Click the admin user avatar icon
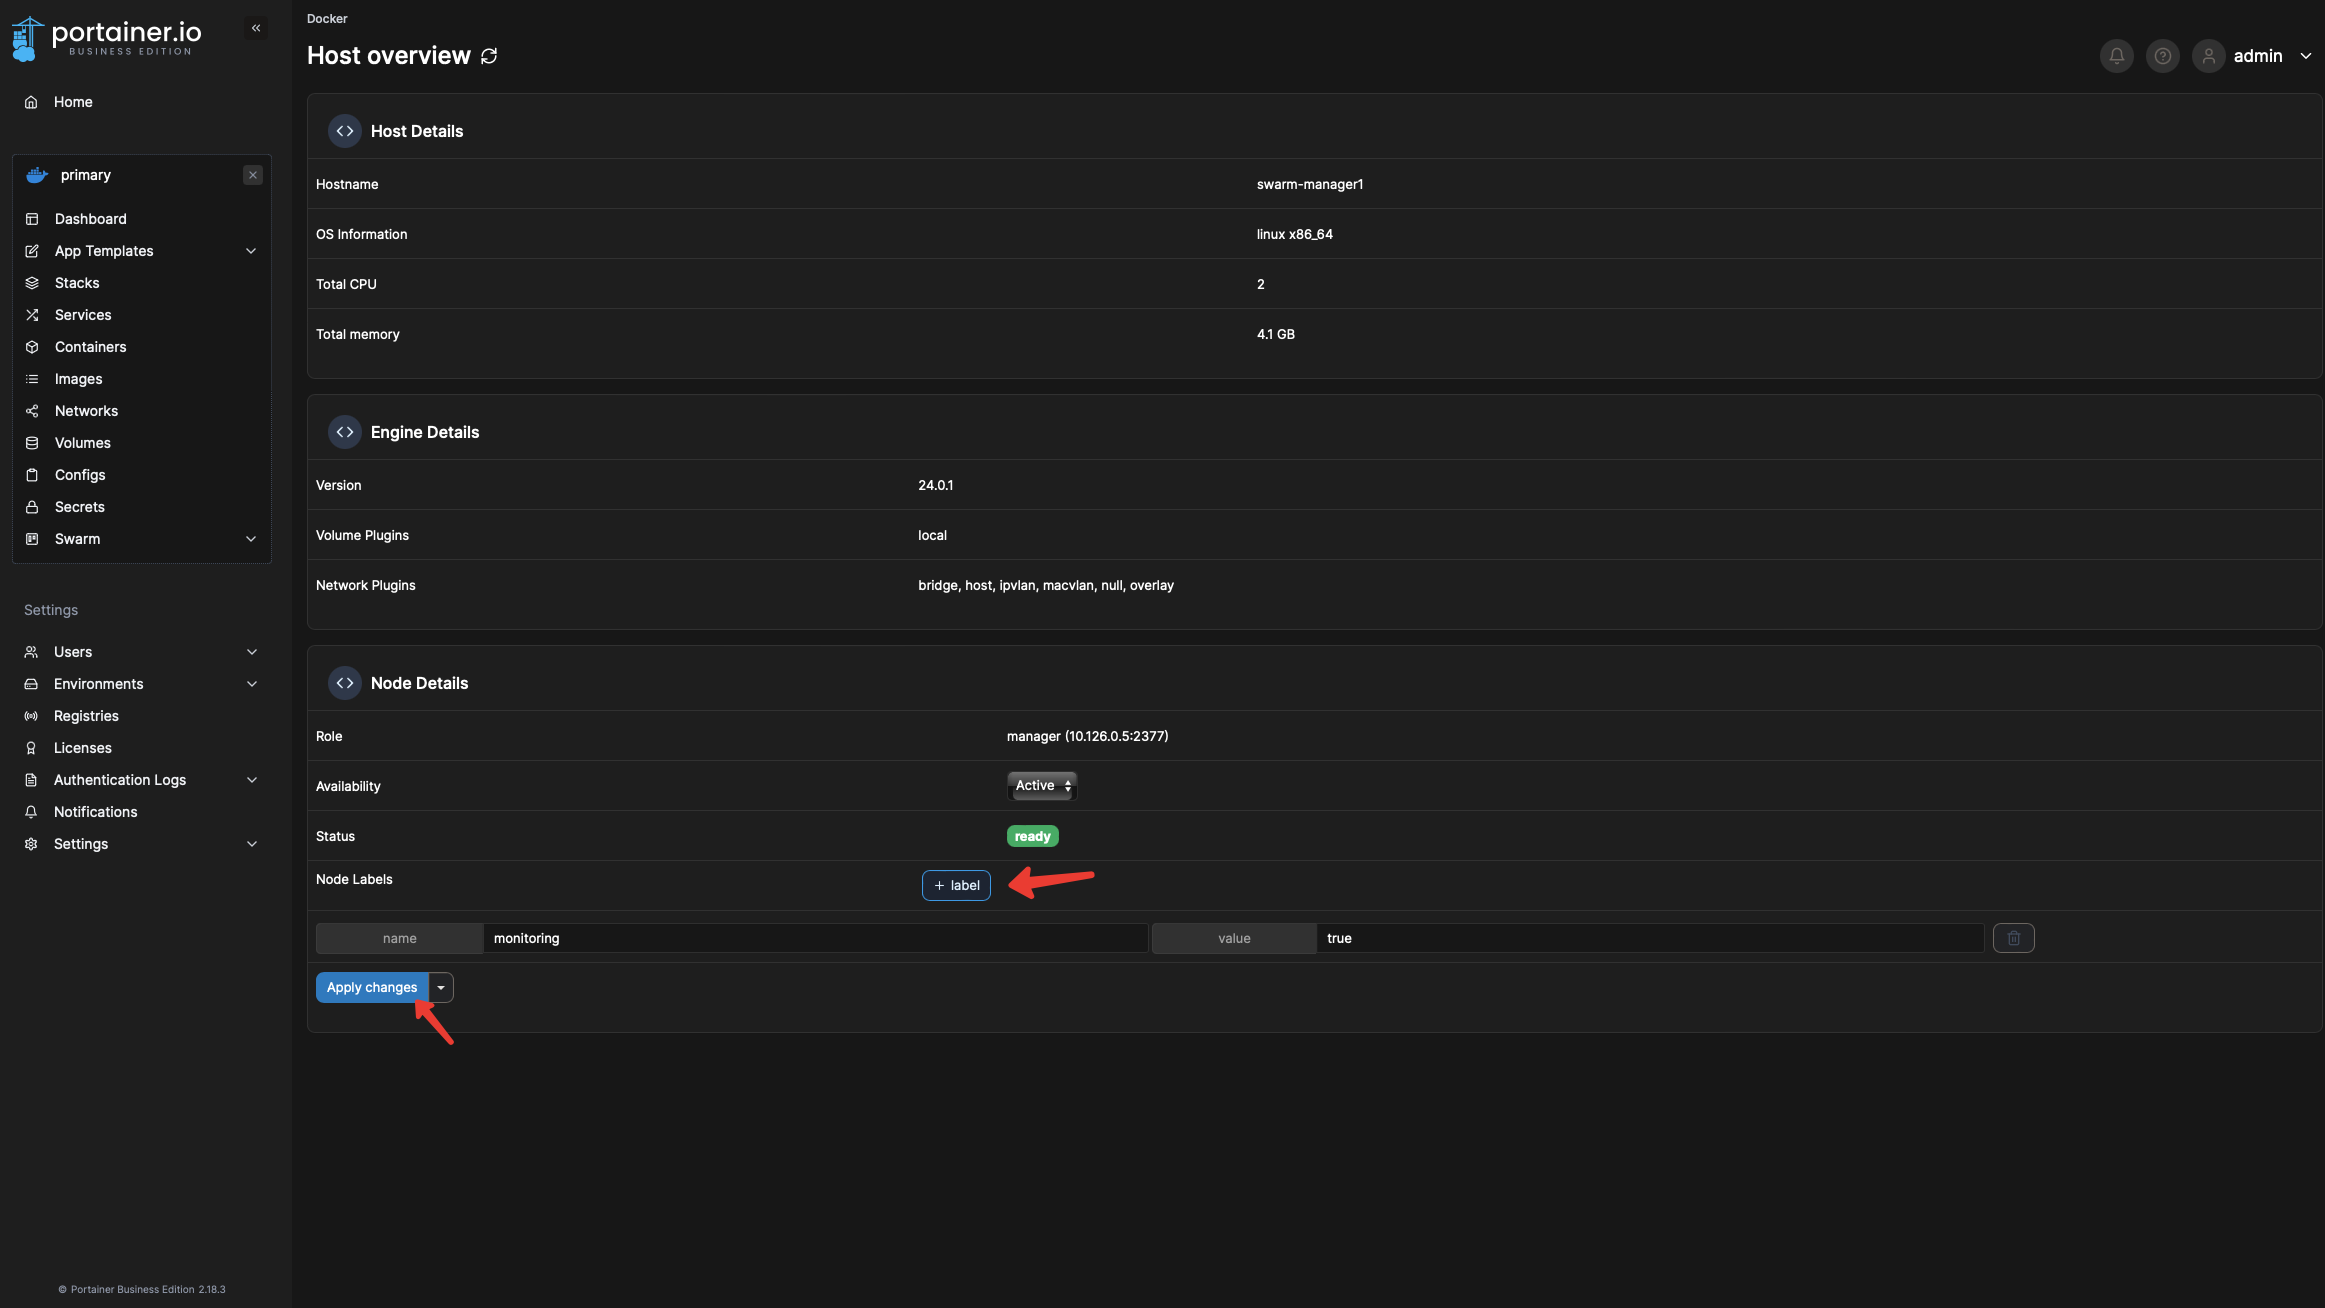2325x1308 pixels. coord(2209,56)
